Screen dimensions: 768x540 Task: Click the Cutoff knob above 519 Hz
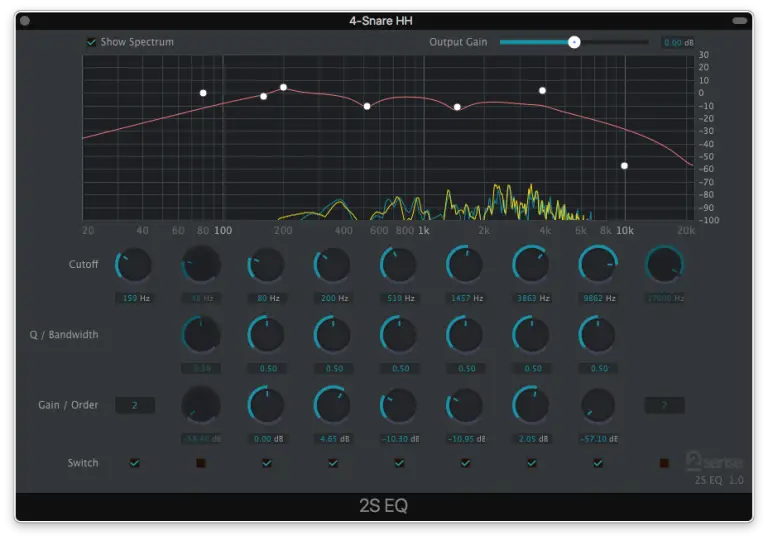(x=398, y=265)
